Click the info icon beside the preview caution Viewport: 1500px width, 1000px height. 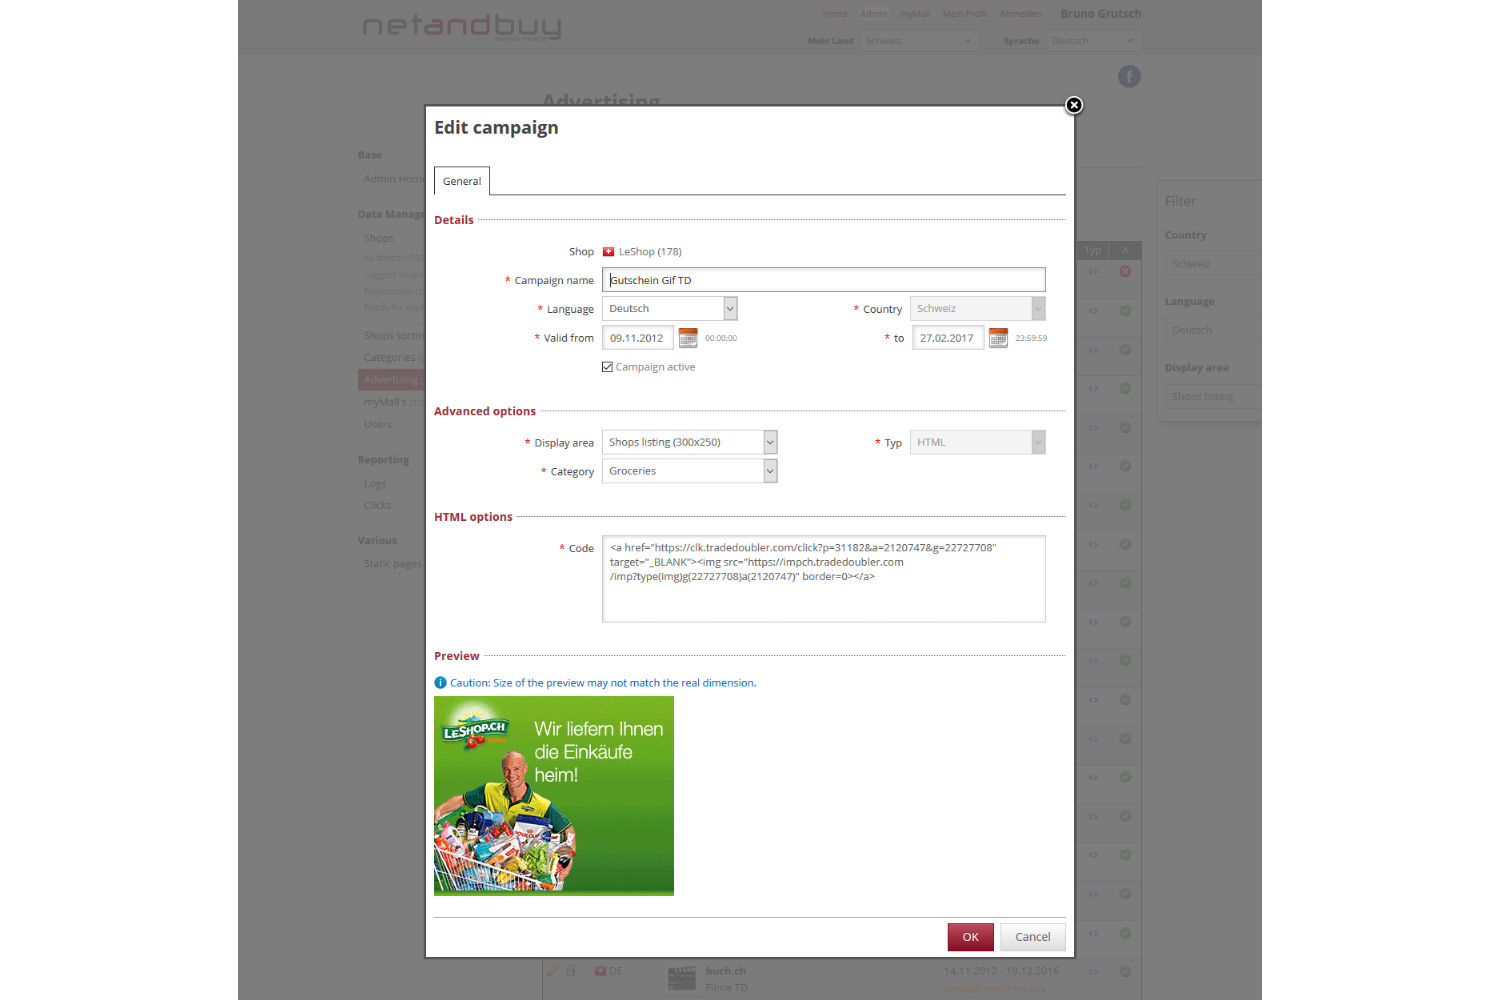(440, 683)
